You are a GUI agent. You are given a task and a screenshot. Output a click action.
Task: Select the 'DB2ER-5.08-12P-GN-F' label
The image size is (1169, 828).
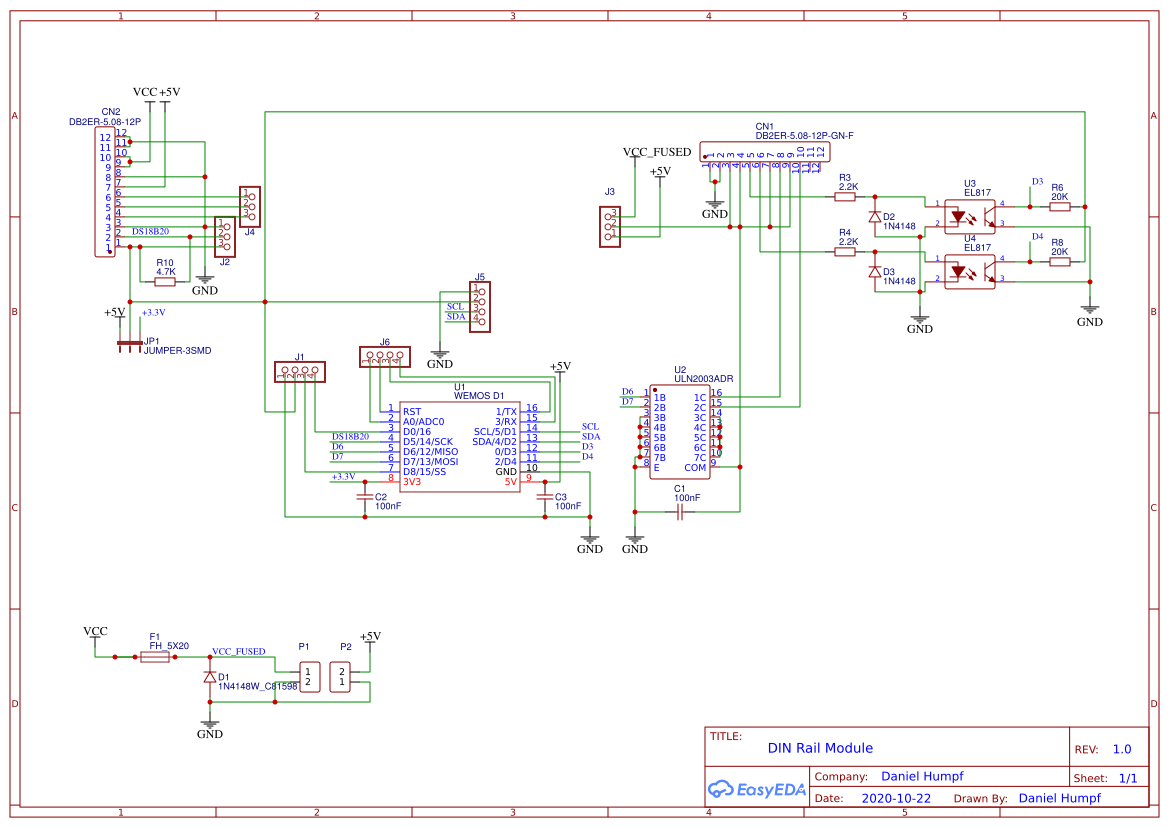(804, 136)
